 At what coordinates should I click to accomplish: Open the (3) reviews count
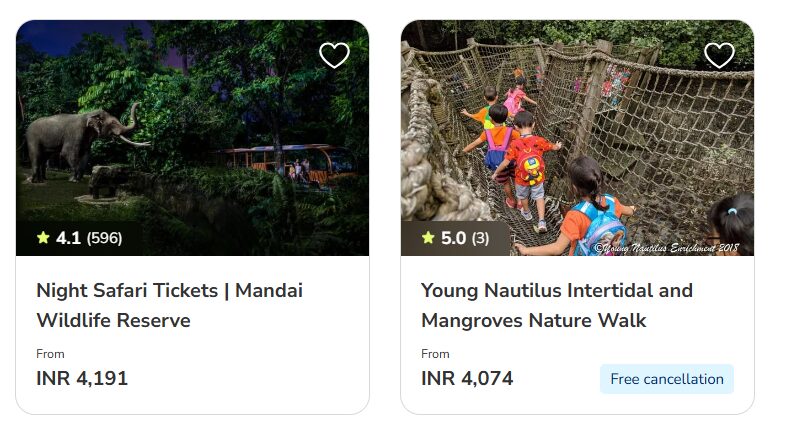coord(480,238)
